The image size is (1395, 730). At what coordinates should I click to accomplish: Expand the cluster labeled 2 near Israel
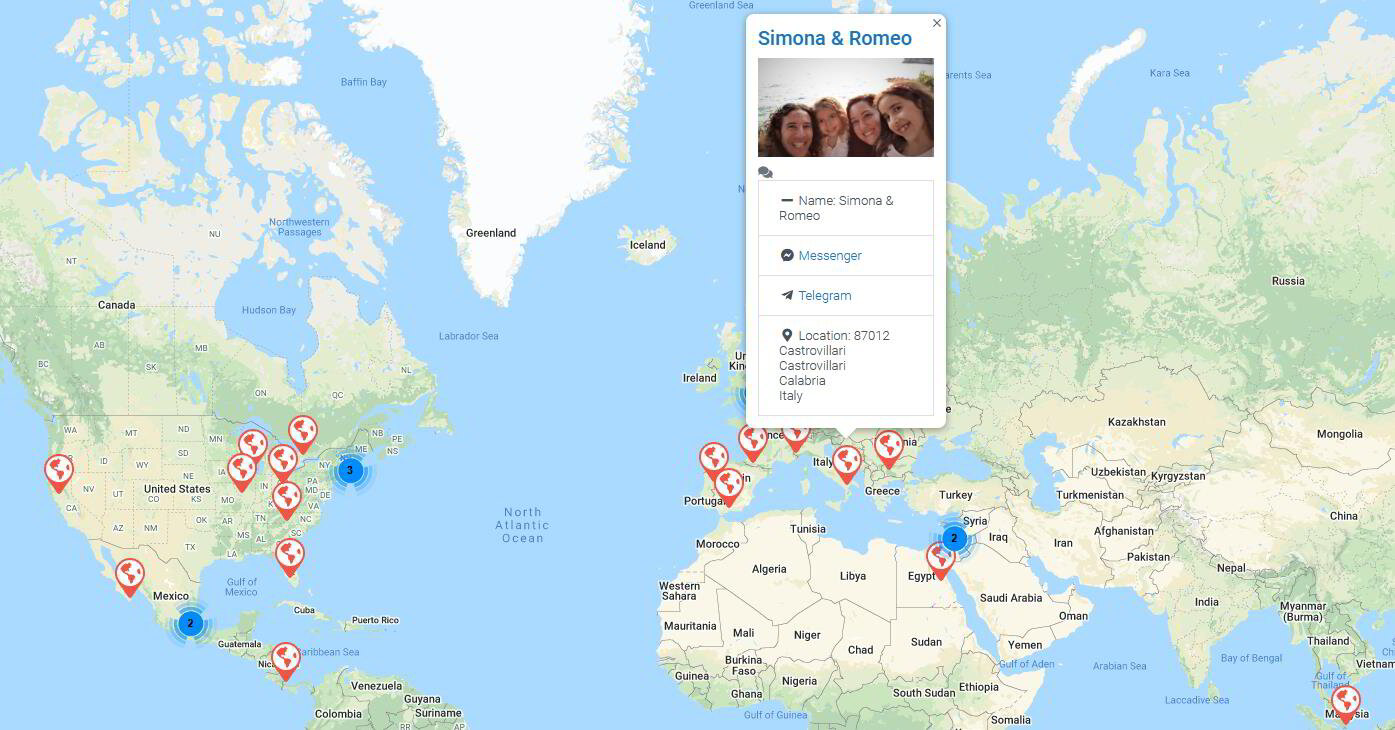click(x=953, y=538)
